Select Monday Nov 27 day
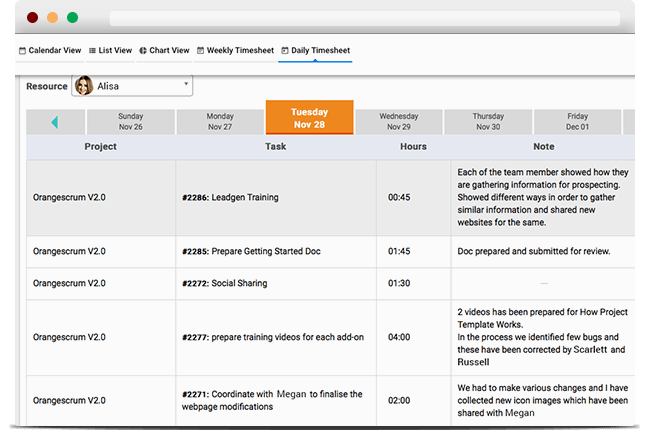The width and height of the screenshot is (649, 446). pyautogui.click(x=220, y=122)
